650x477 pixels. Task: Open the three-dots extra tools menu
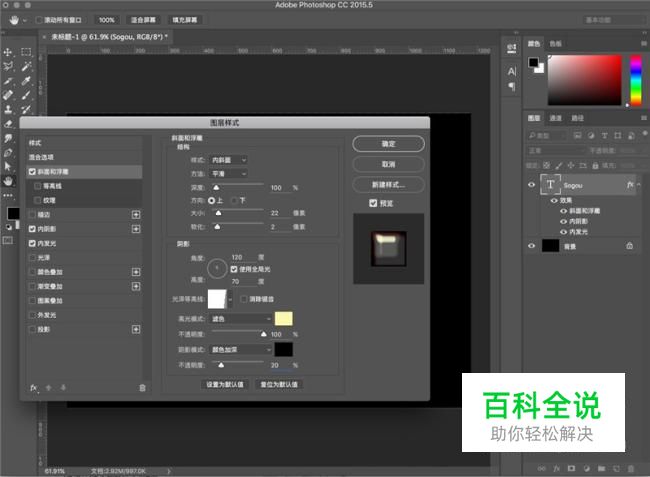point(8,195)
